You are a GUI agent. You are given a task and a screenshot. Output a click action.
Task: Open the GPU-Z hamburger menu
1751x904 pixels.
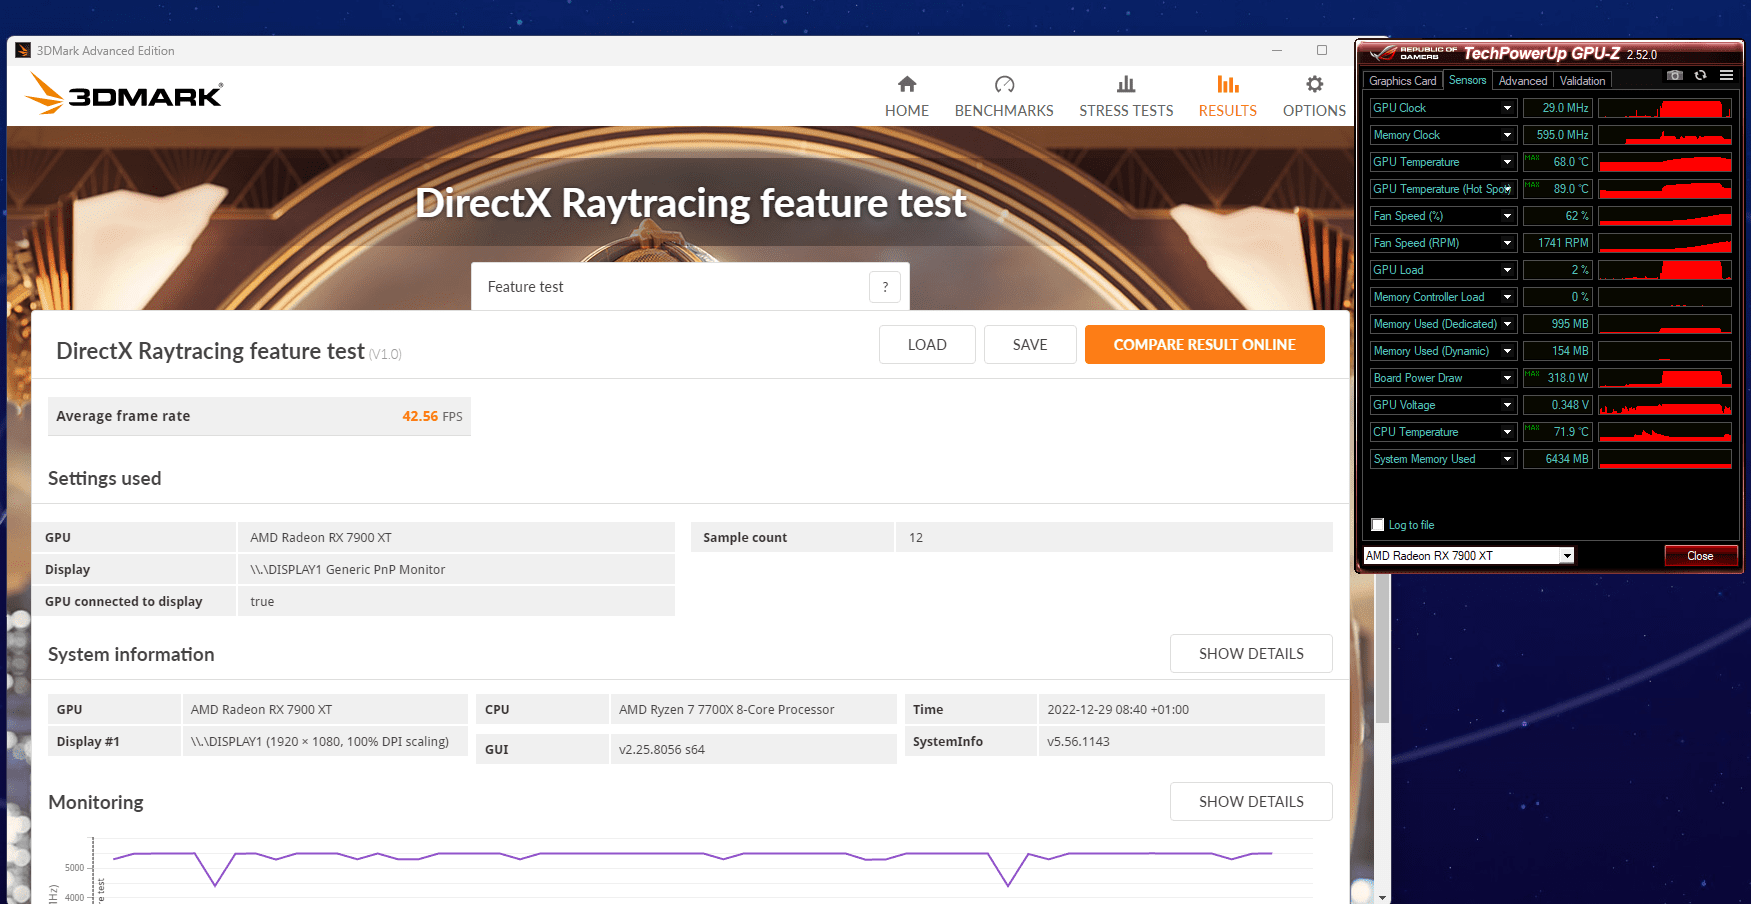point(1726,76)
